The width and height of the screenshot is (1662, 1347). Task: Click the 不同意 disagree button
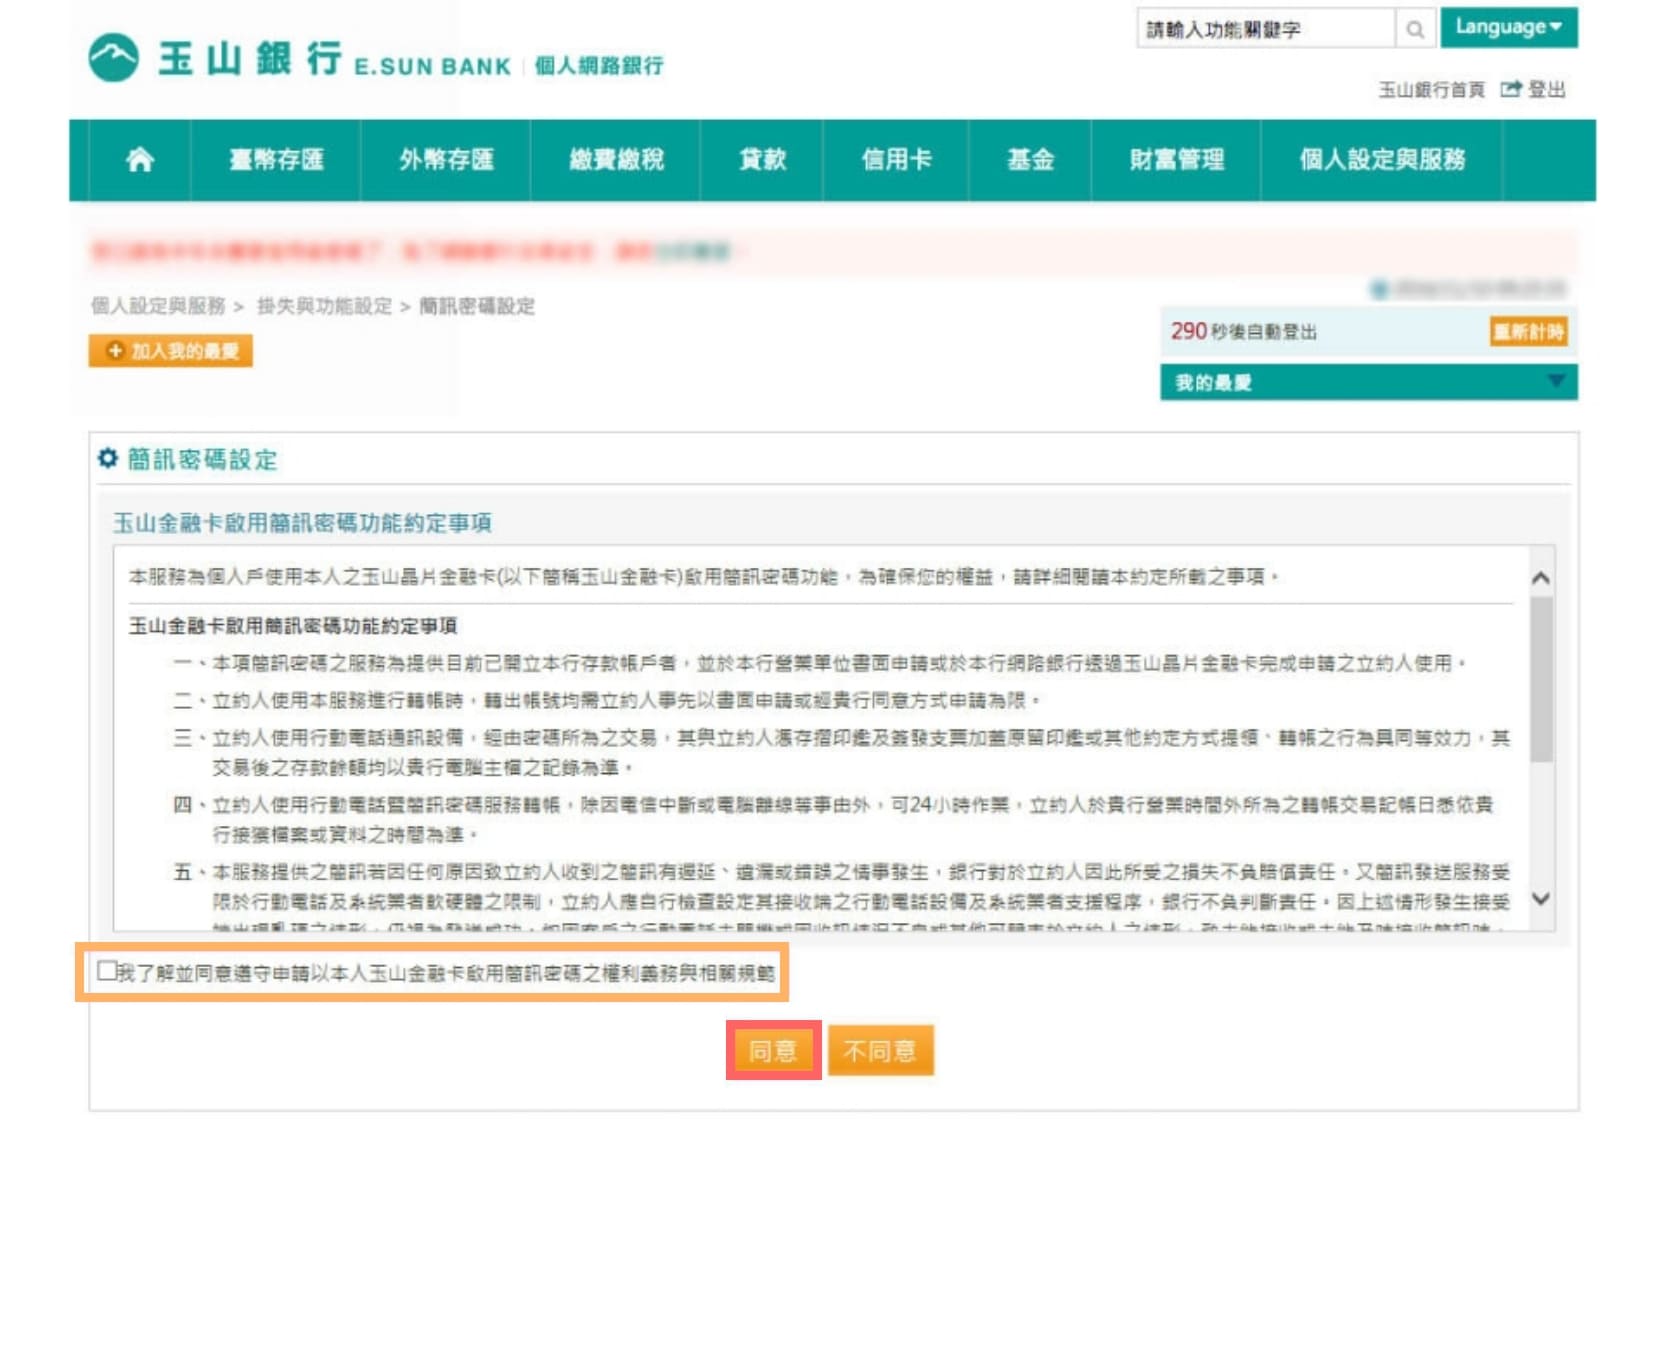pos(880,1050)
